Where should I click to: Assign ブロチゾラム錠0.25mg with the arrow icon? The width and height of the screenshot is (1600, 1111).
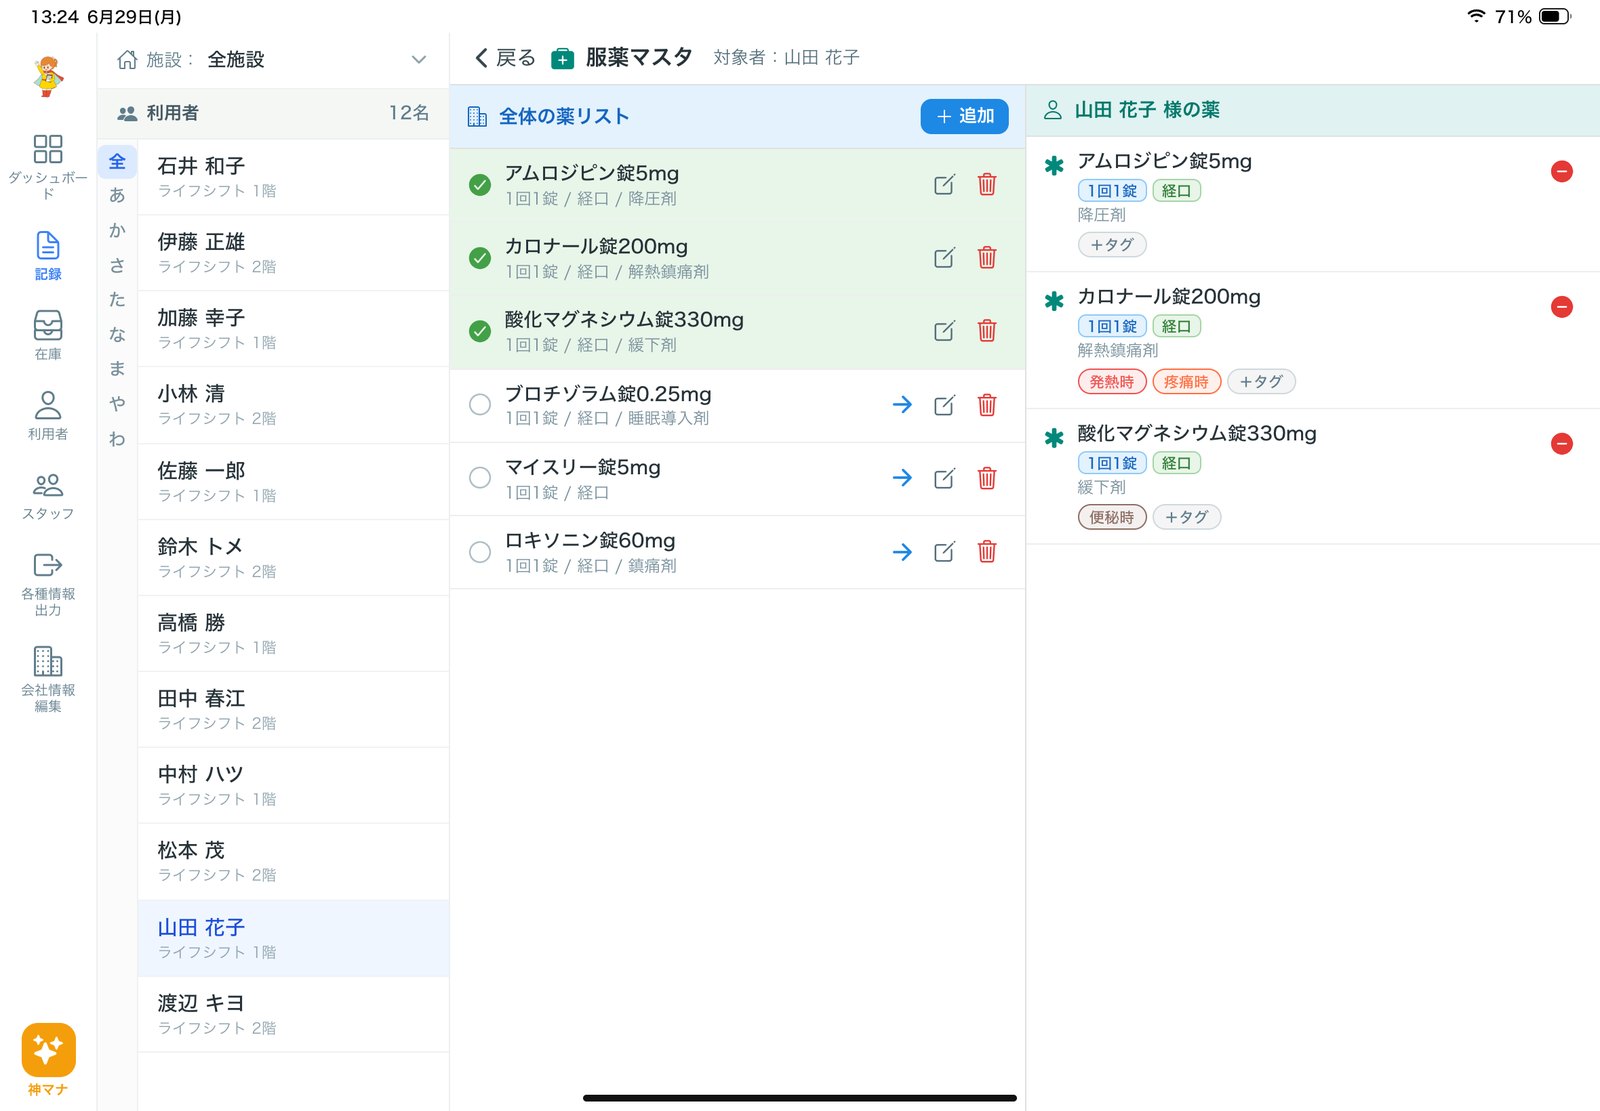coord(902,405)
